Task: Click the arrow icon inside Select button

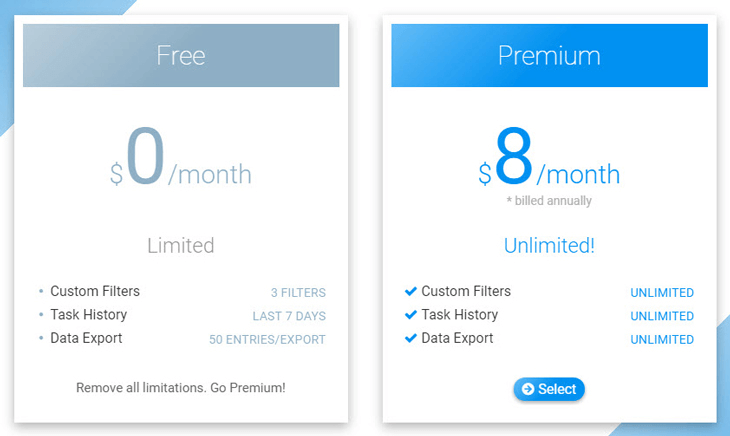Action: pos(528,389)
